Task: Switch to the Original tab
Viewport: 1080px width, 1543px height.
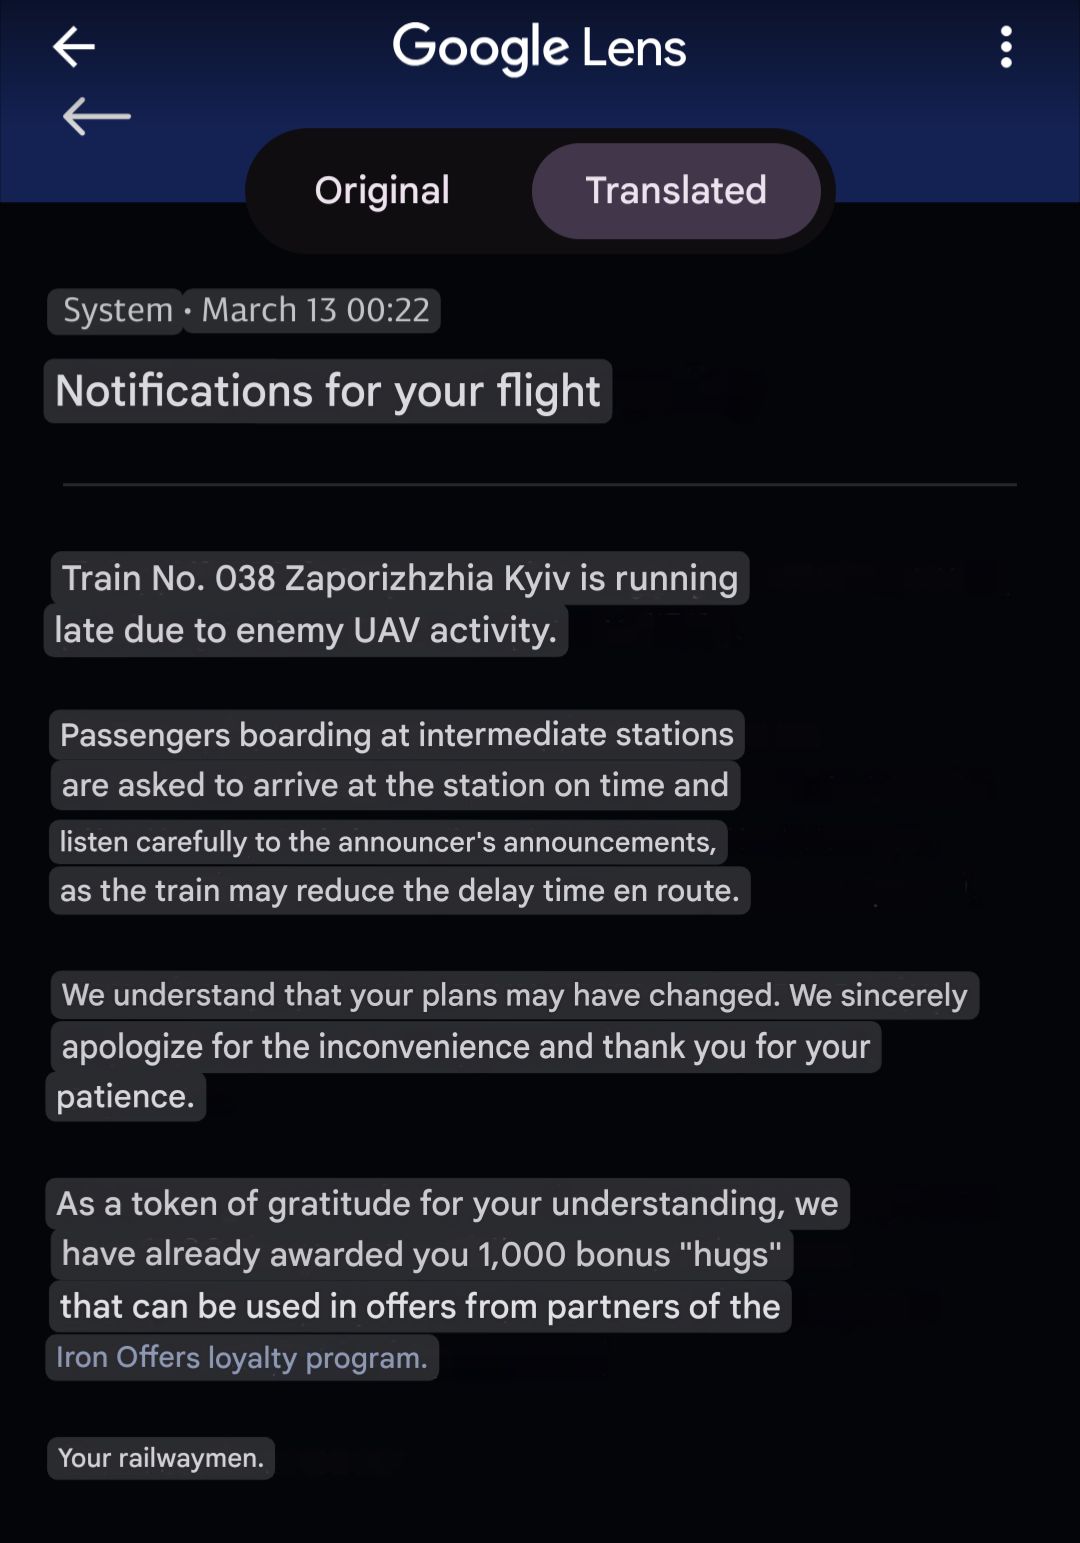Action: click(x=382, y=190)
